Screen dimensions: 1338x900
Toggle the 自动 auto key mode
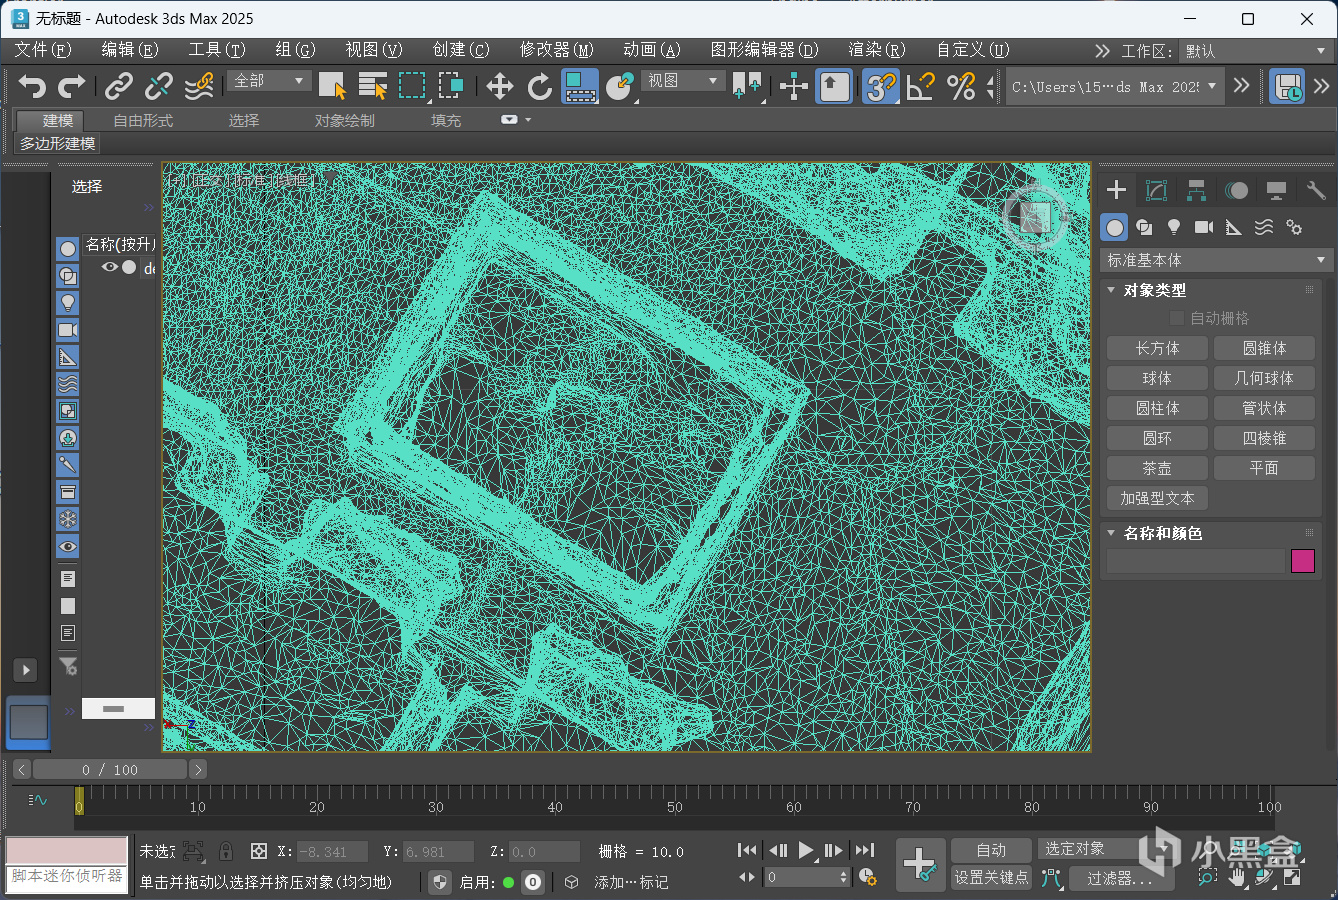tap(990, 850)
